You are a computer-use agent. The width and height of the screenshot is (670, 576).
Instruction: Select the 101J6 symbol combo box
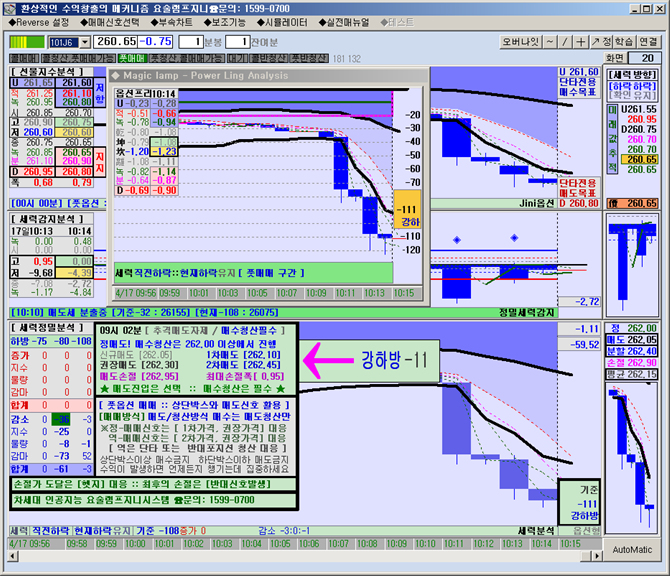click(x=69, y=42)
